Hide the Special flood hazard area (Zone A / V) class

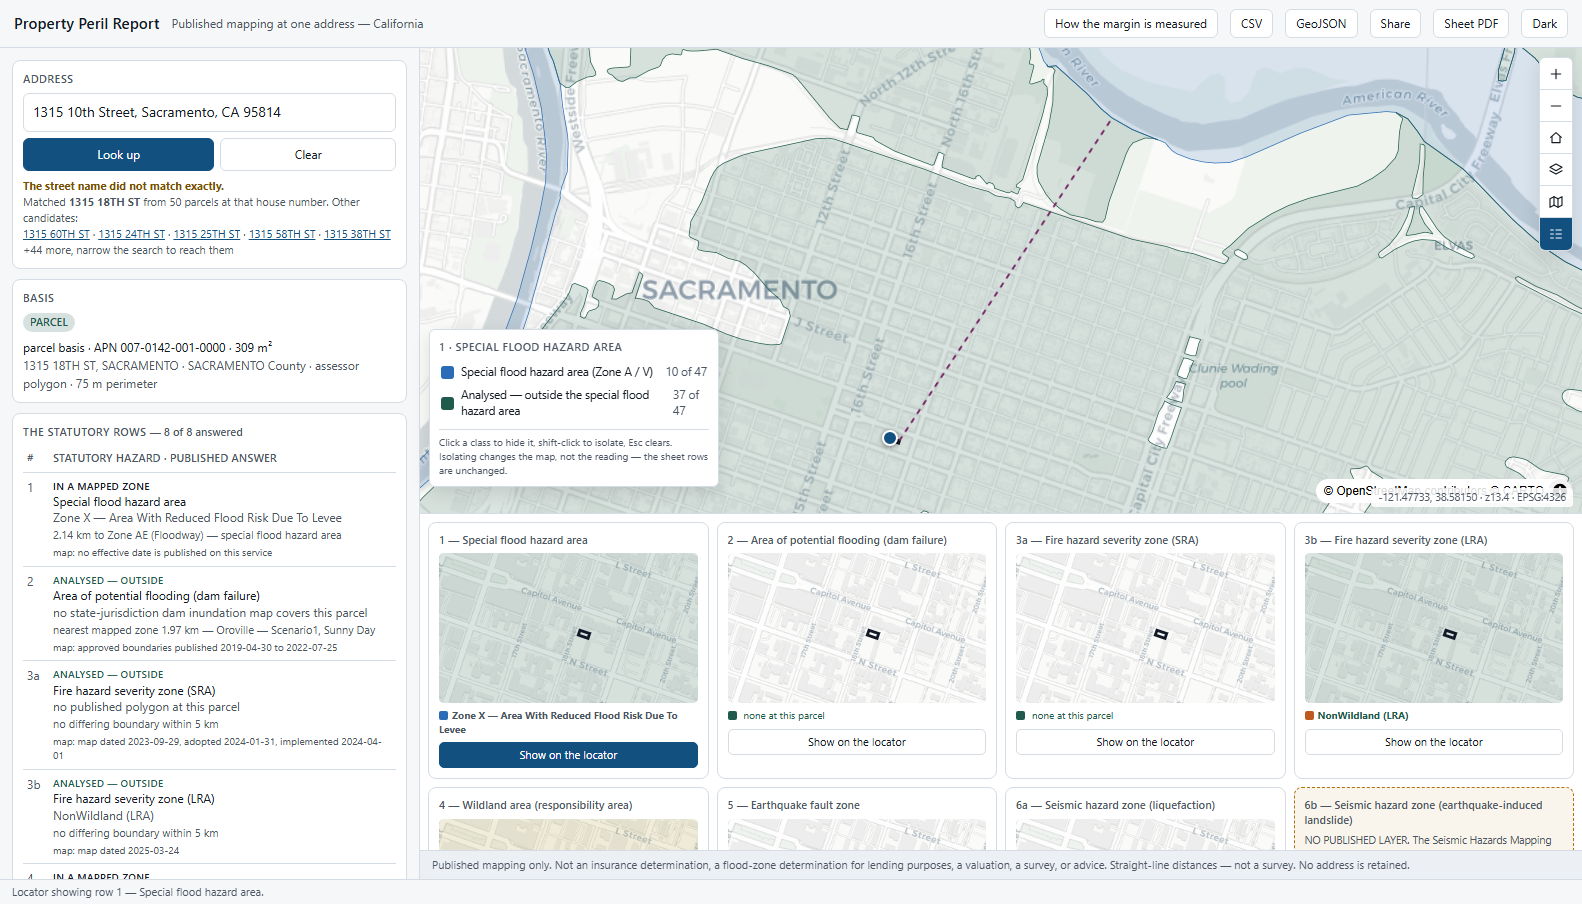573,372
